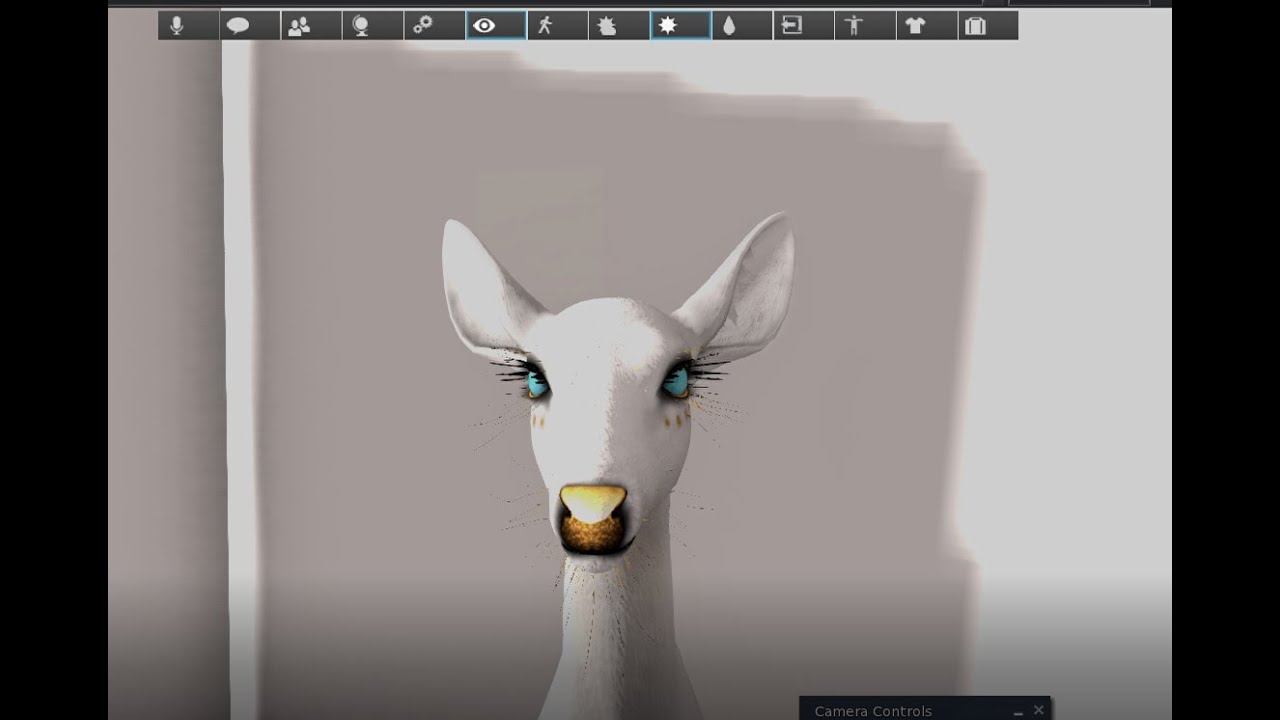Open the chat speech bubble

click(x=249, y=26)
